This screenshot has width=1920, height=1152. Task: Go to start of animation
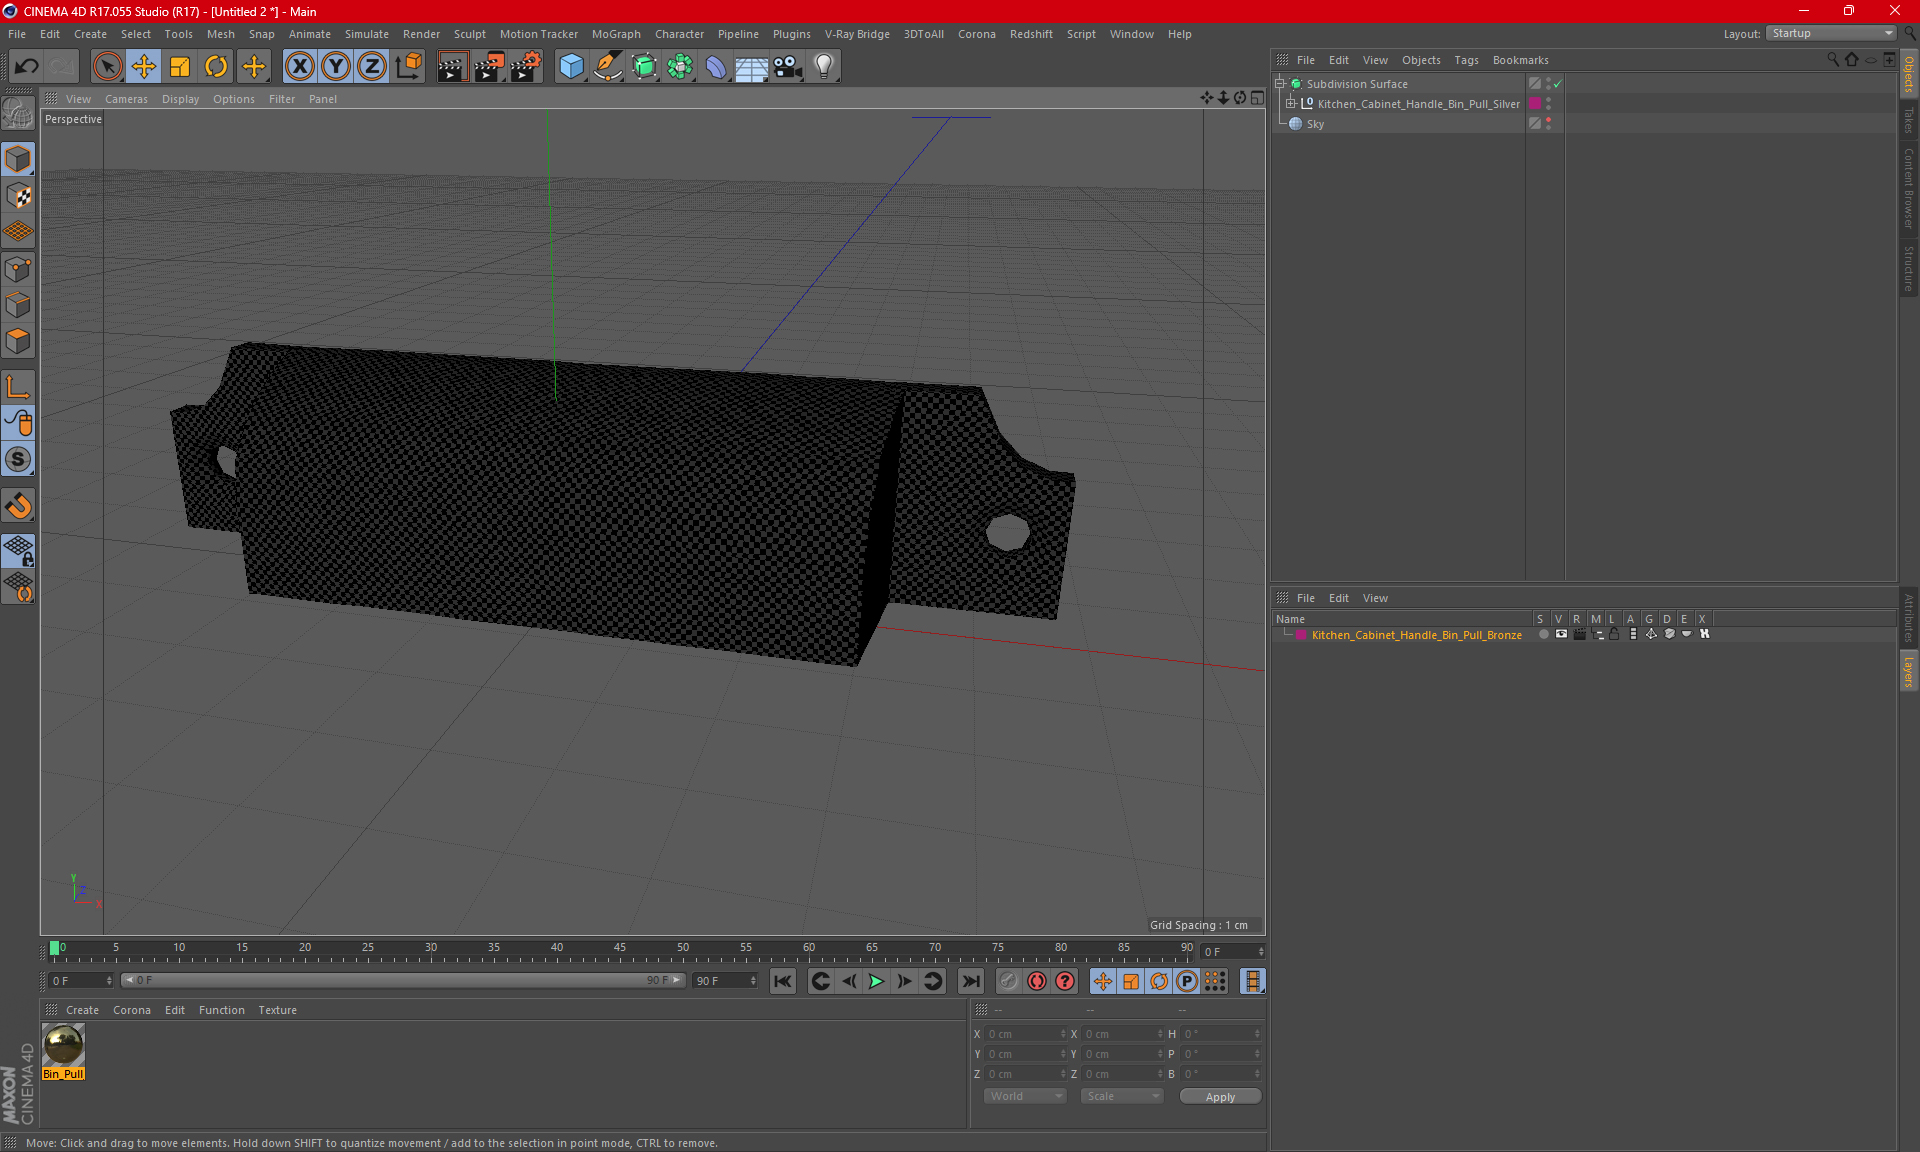tap(782, 981)
